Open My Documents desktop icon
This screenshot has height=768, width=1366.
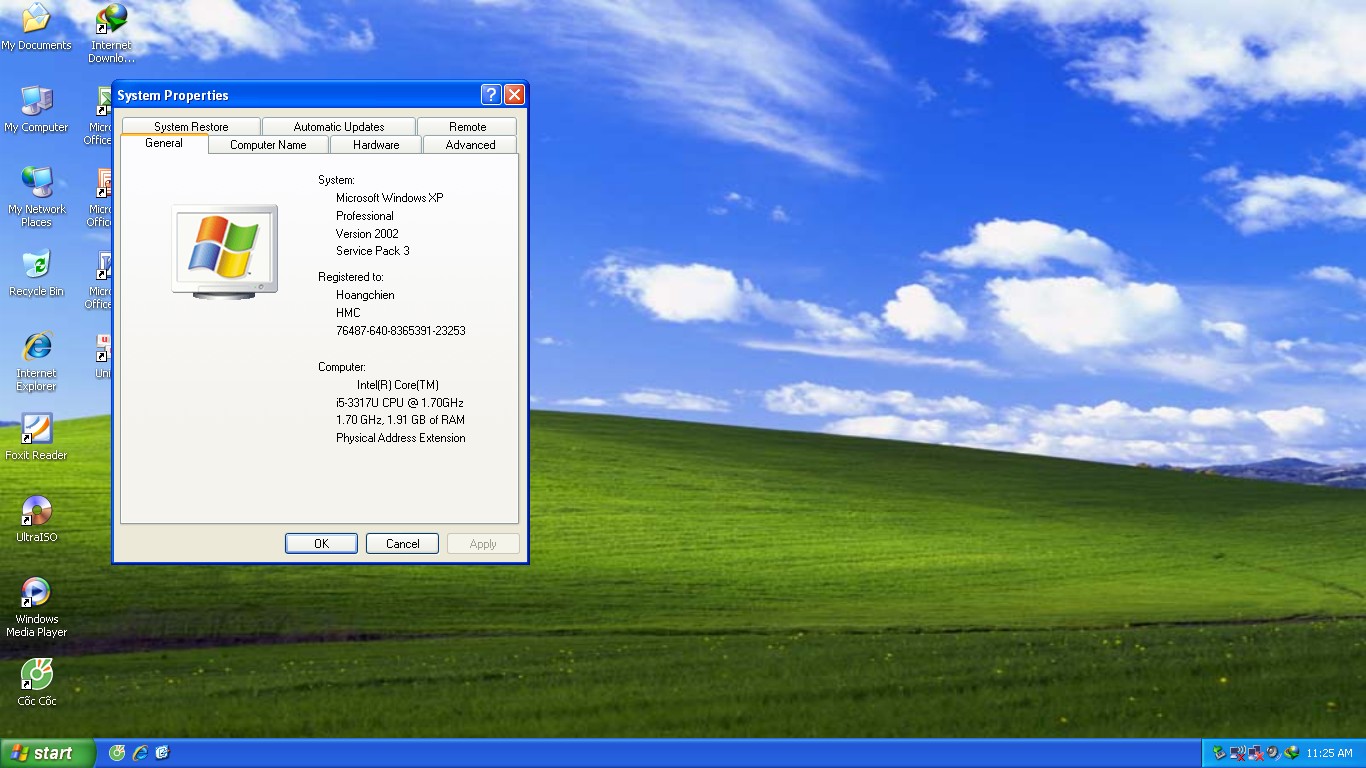coord(36,27)
